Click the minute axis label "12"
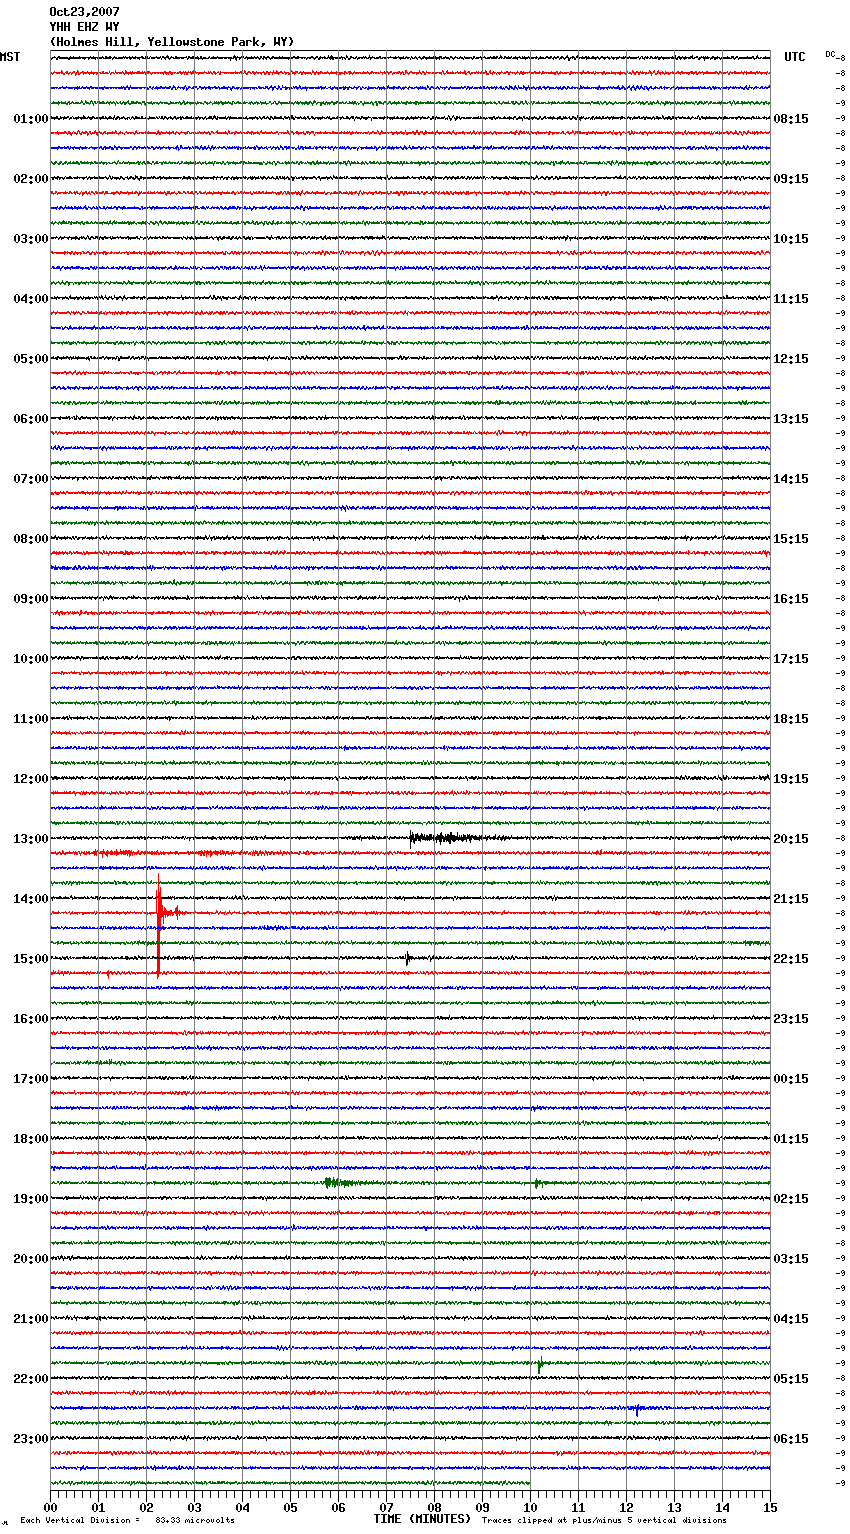The image size is (850, 1534). pyautogui.click(x=626, y=1506)
